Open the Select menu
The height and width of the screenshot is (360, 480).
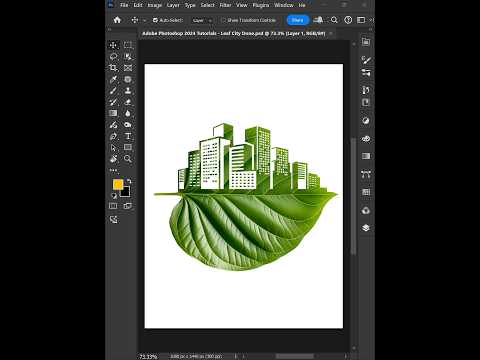208,5
